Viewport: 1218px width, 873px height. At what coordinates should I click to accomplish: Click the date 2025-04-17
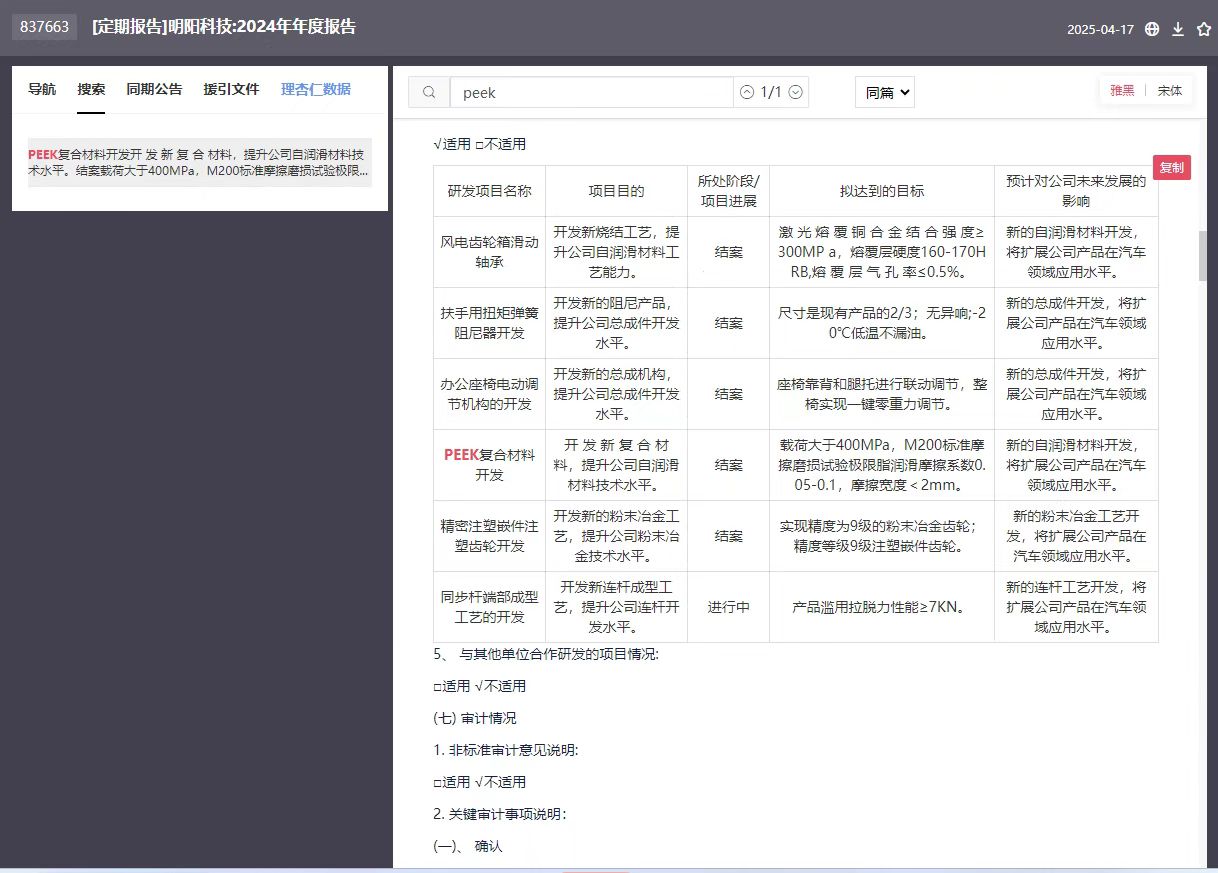pyautogui.click(x=1100, y=29)
